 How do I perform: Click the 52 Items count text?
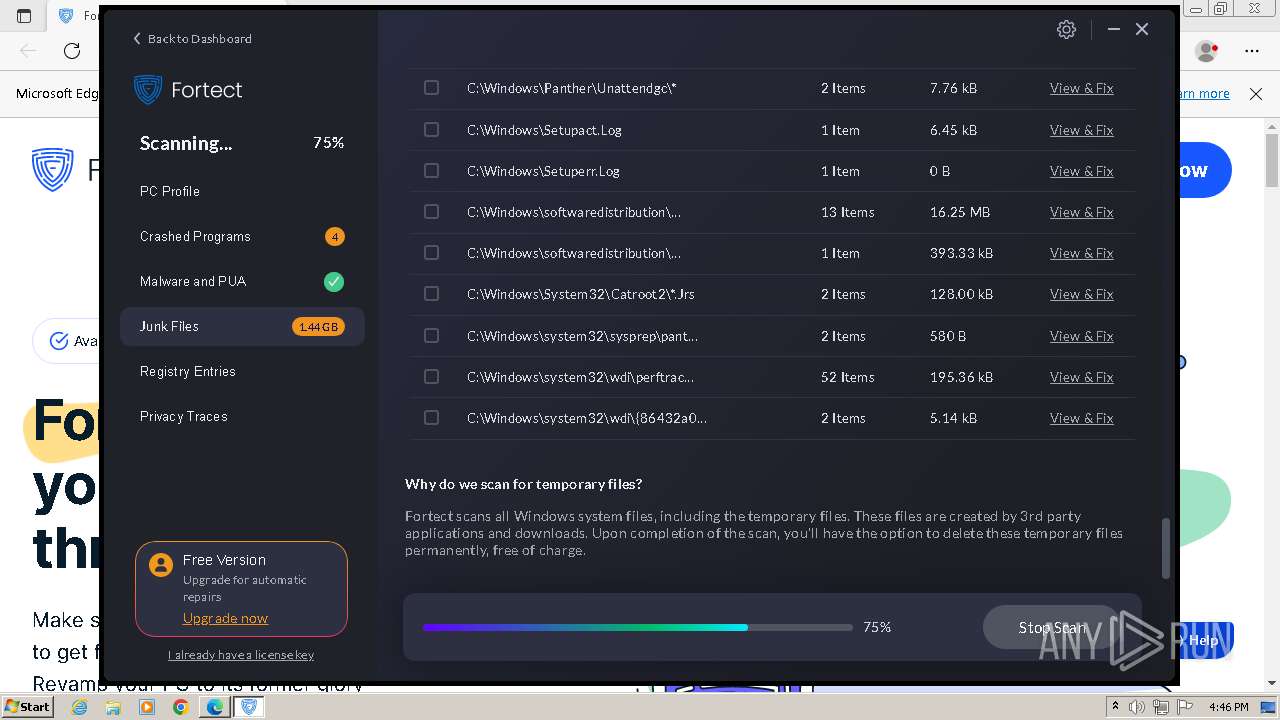pyautogui.click(x=848, y=377)
